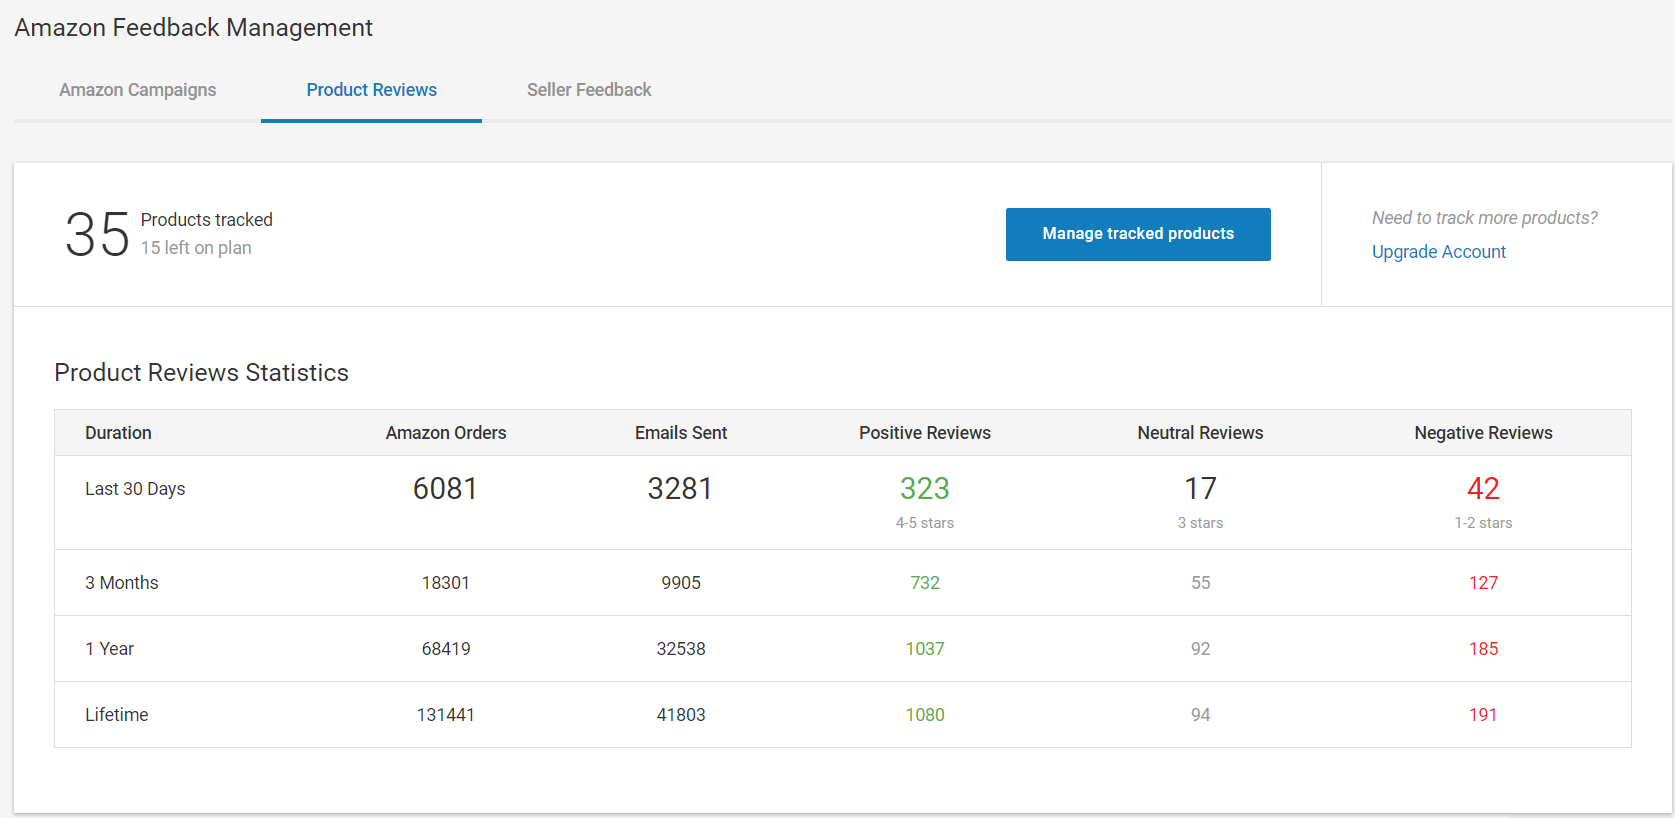The height and width of the screenshot is (818, 1675).
Task: Follow the Upgrade Account link
Action: pos(1438,252)
